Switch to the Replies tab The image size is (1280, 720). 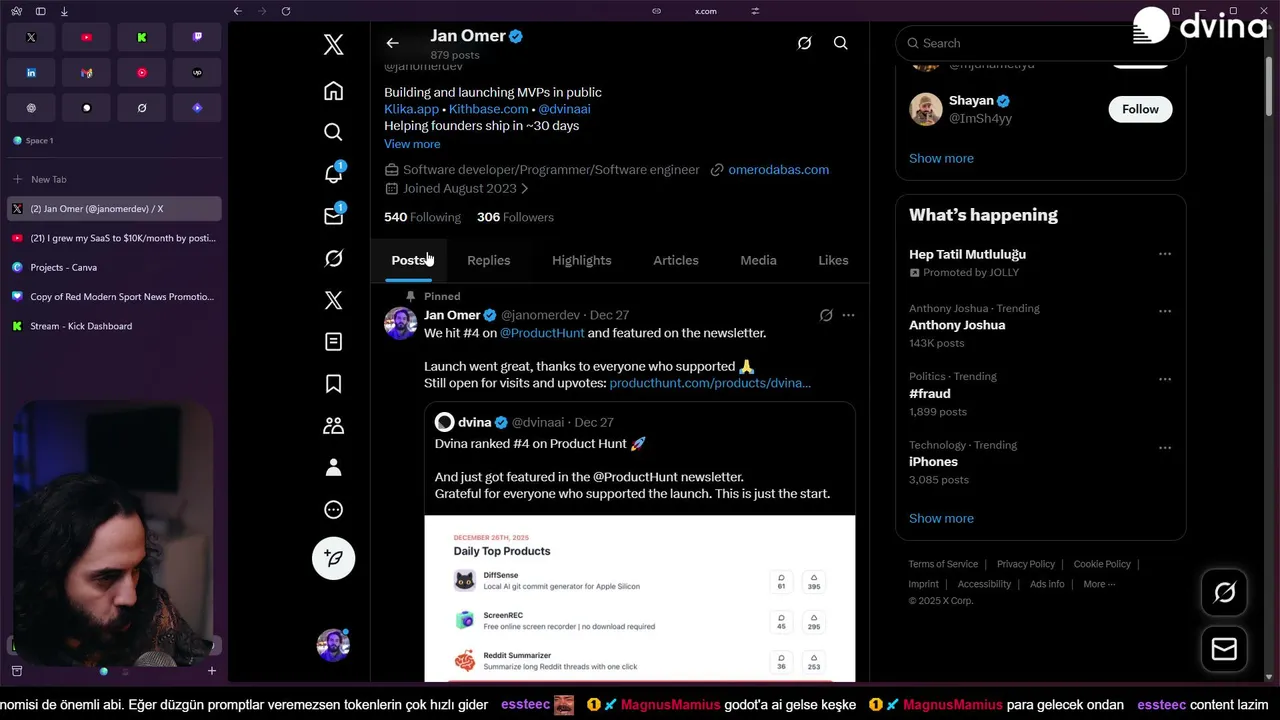[489, 260]
